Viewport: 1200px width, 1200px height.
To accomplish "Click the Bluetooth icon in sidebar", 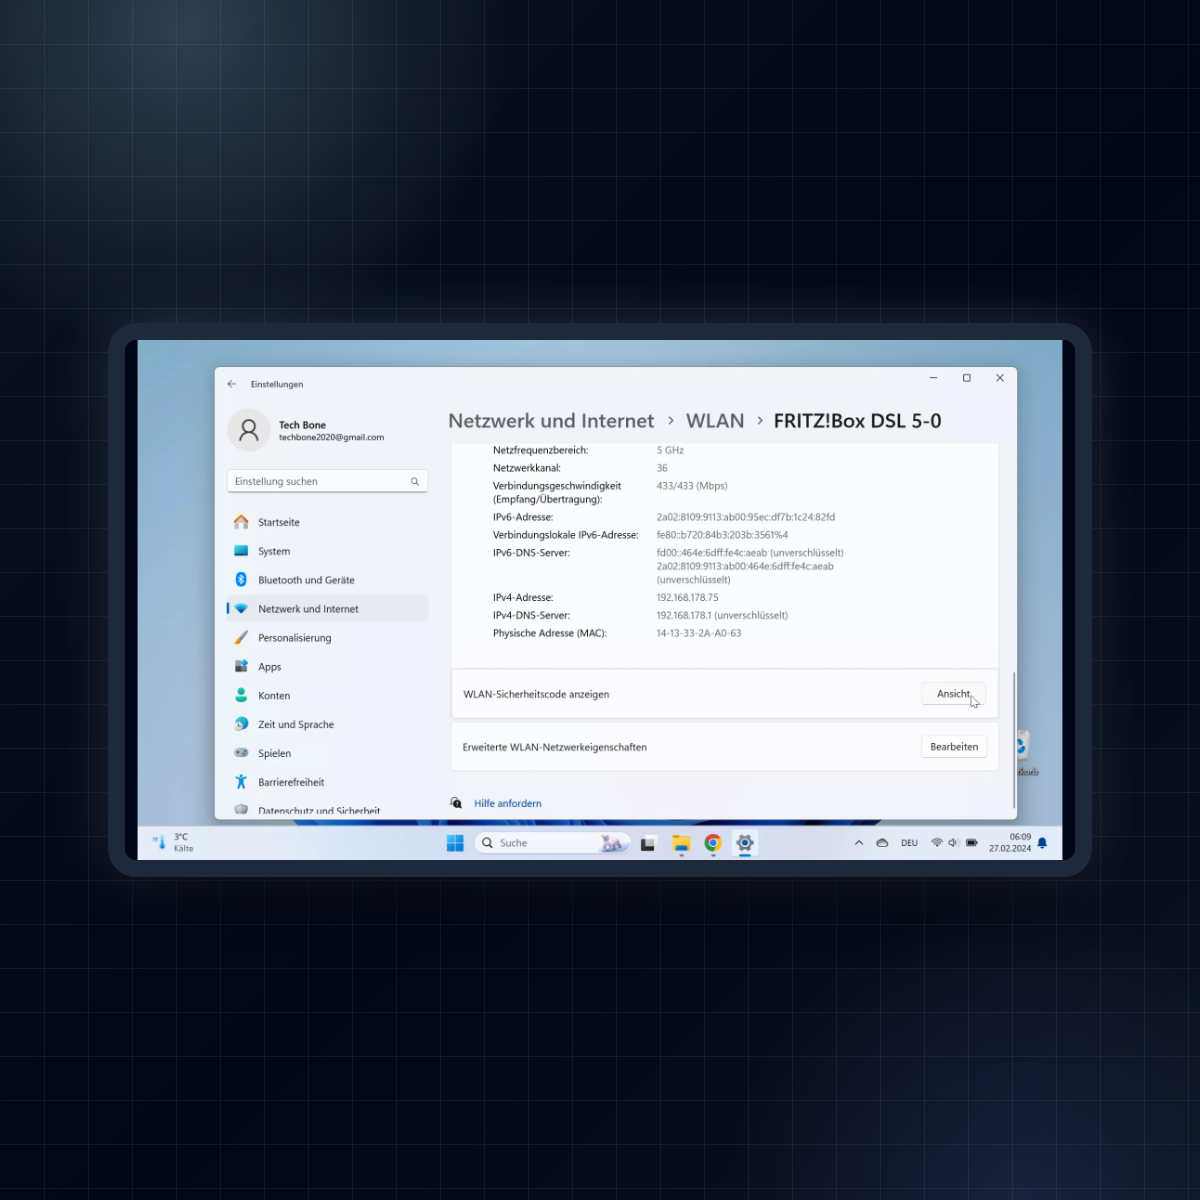I will point(241,580).
